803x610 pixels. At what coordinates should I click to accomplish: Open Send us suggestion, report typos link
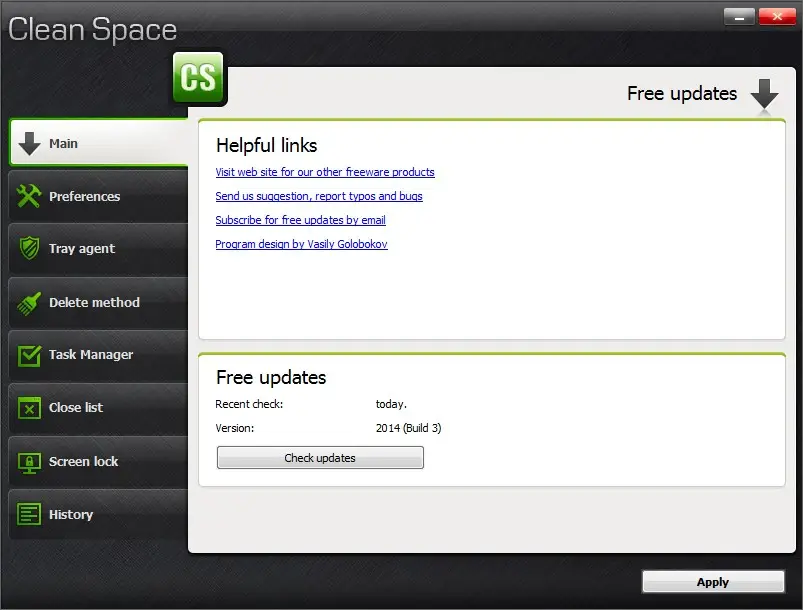coord(319,196)
